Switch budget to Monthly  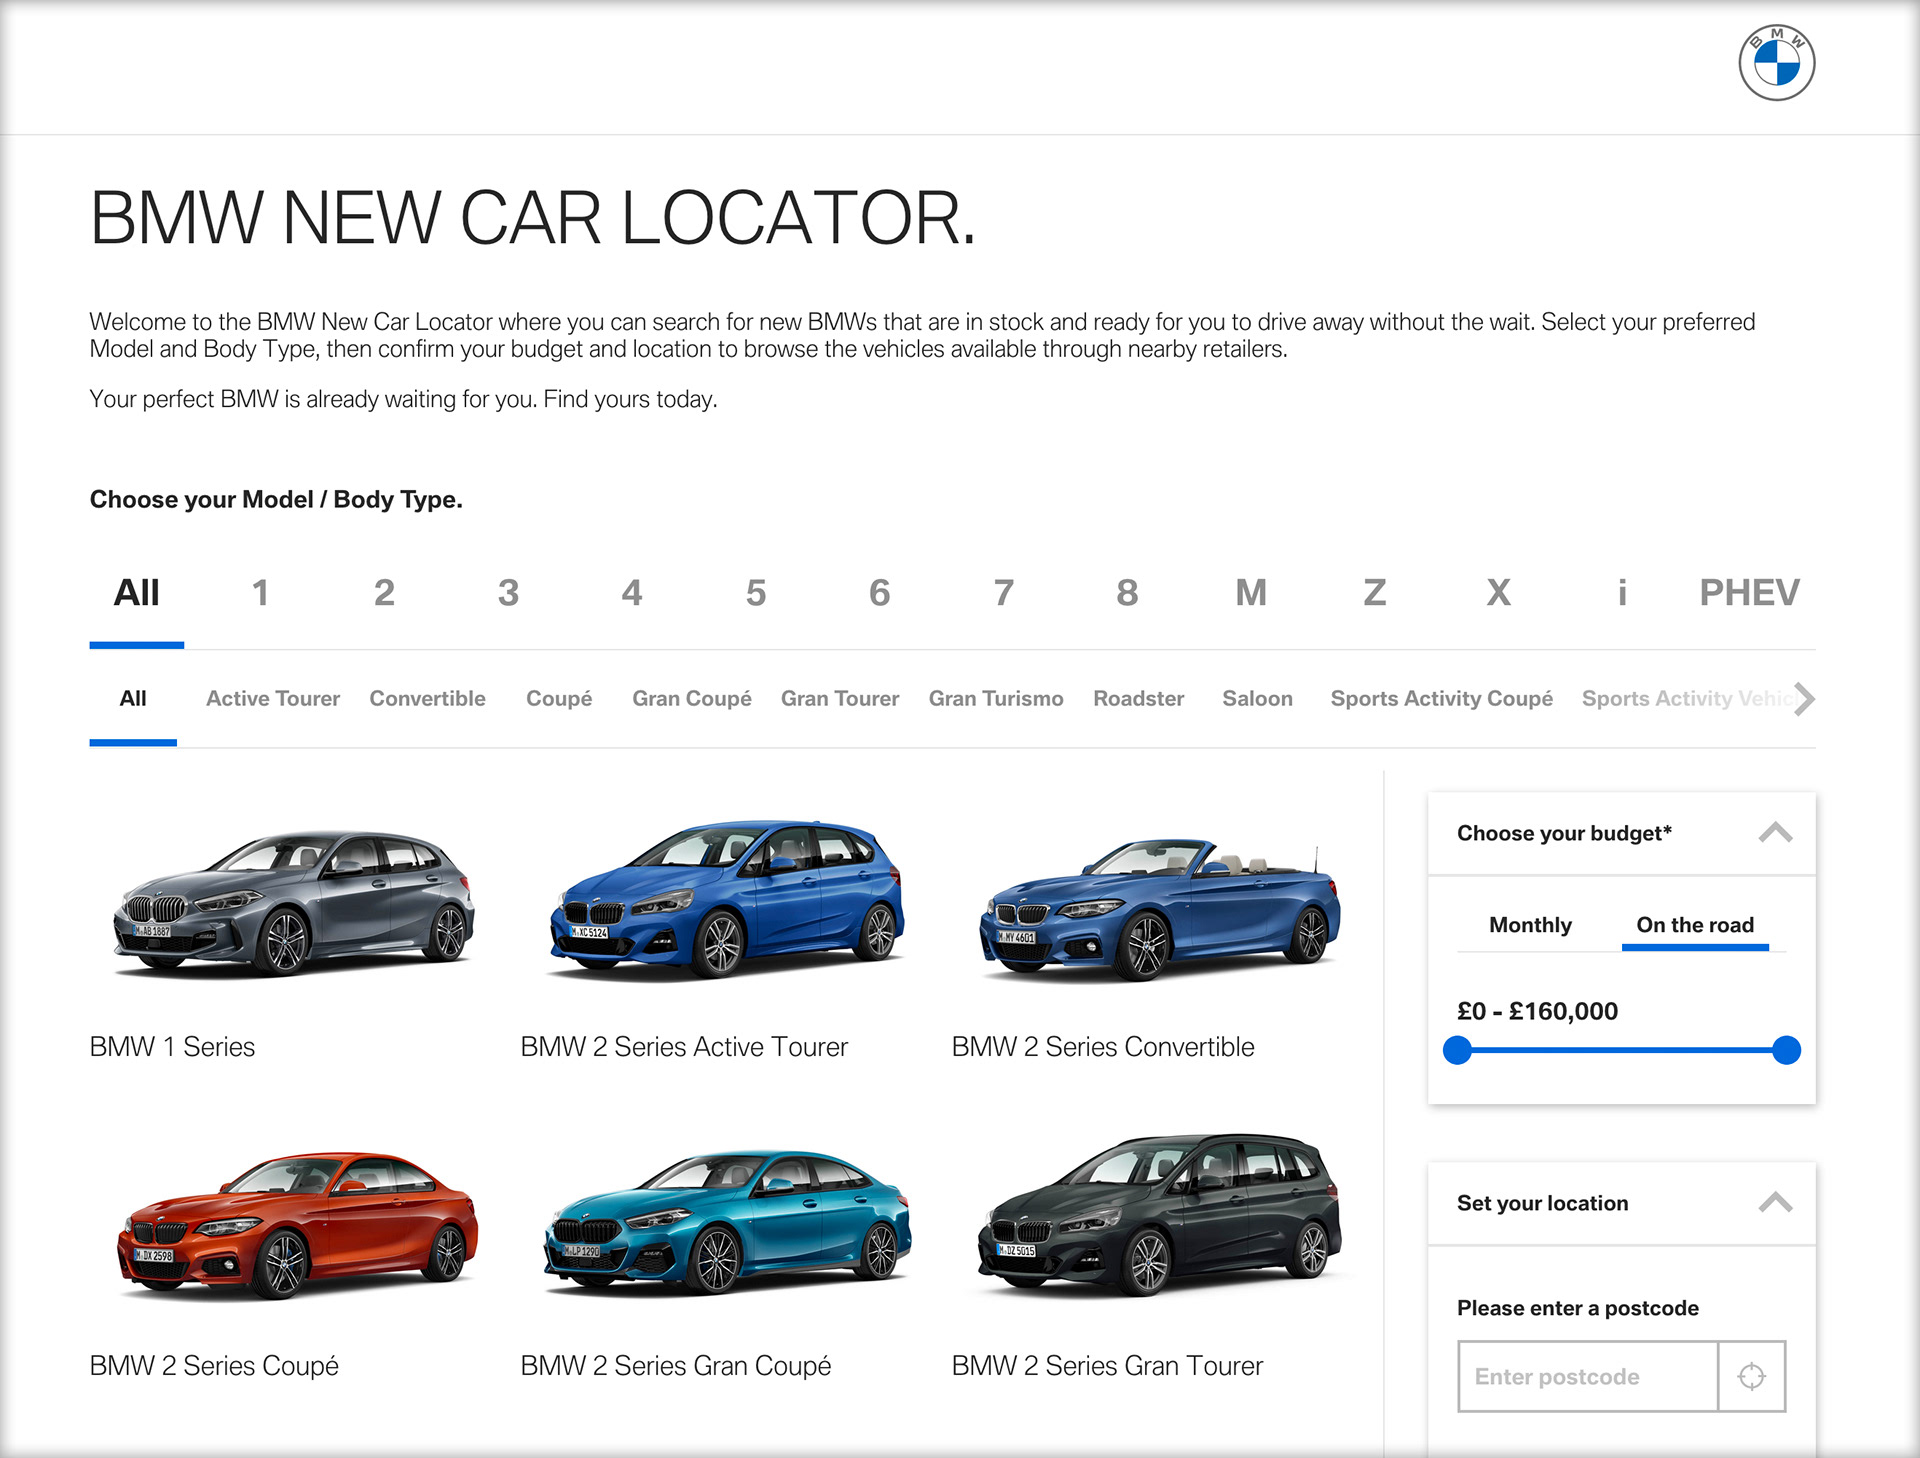tap(1529, 925)
